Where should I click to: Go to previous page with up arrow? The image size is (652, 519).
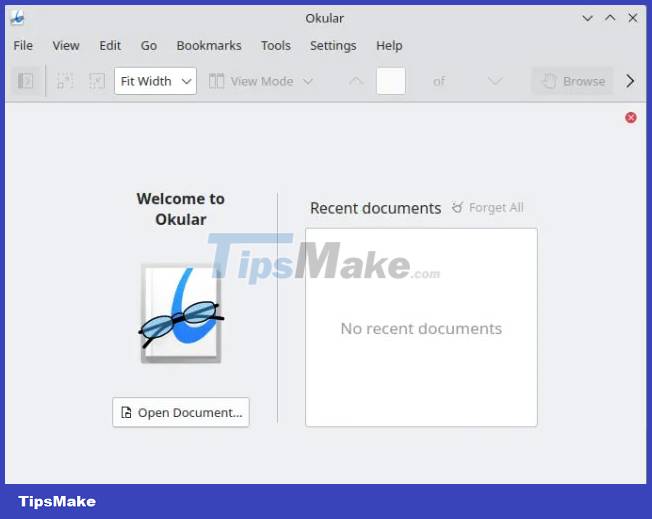click(356, 81)
